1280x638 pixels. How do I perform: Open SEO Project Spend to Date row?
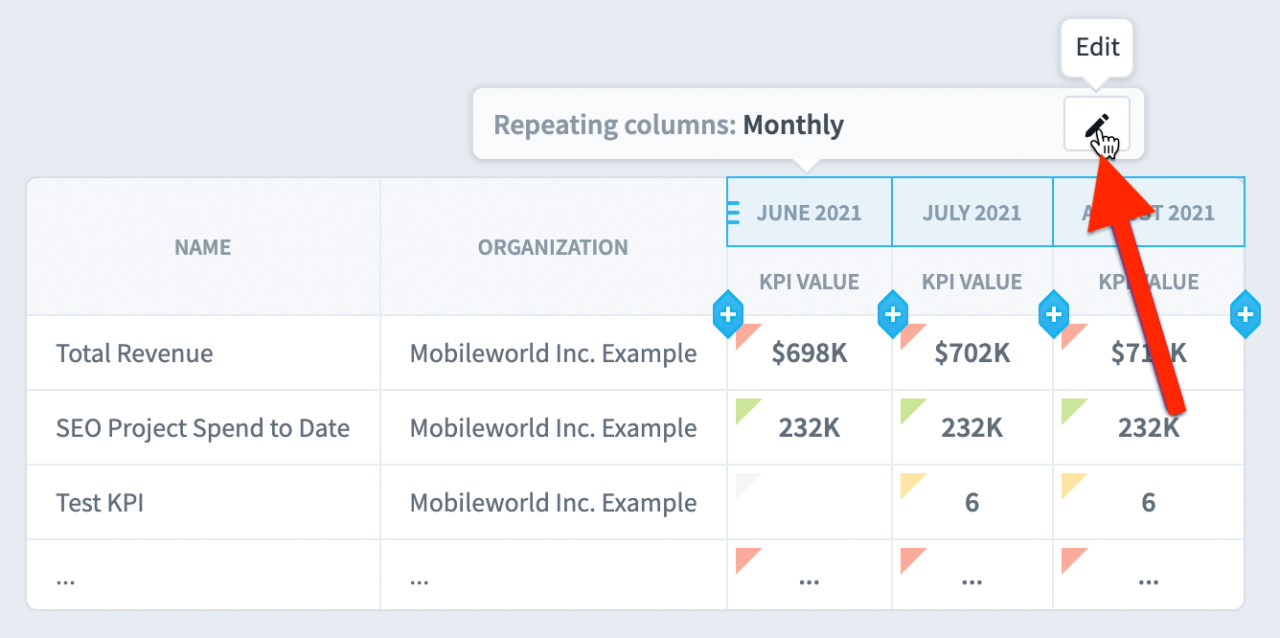(203, 428)
